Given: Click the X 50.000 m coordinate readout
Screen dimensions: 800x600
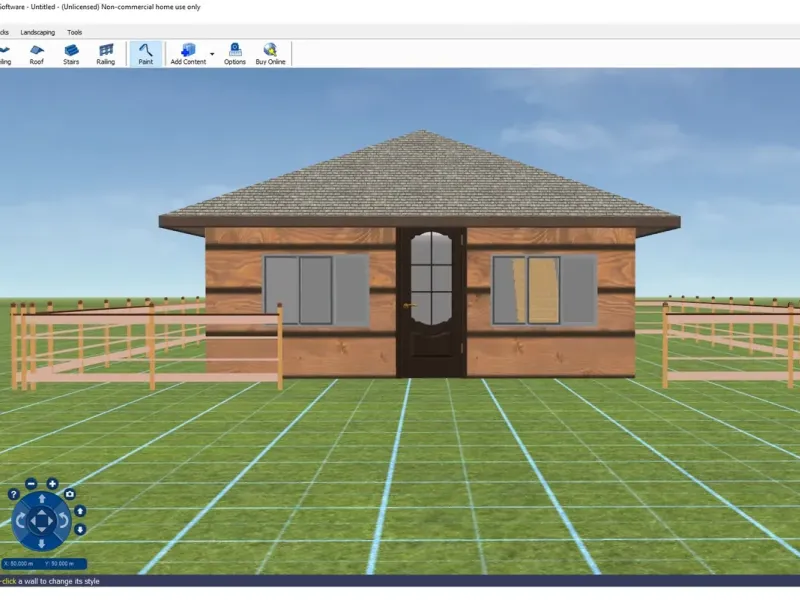Looking at the screenshot, I should pos(19,564).
